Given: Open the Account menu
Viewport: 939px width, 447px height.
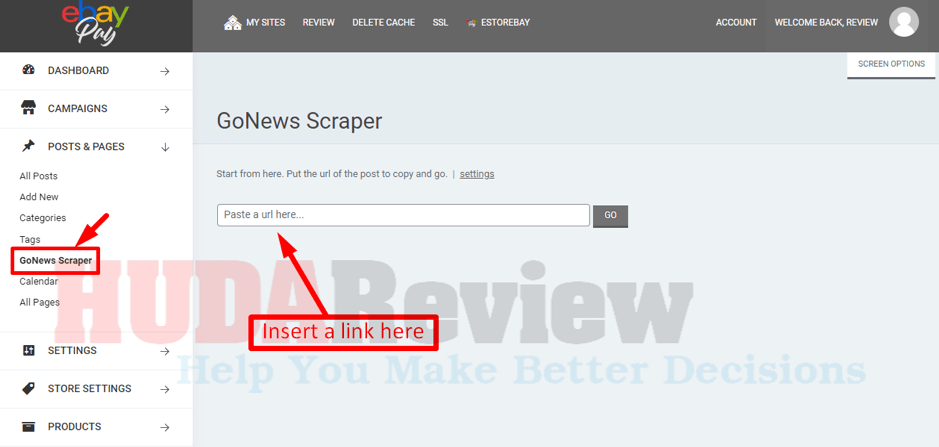Looking at the screenshot, I should [736, 23].
